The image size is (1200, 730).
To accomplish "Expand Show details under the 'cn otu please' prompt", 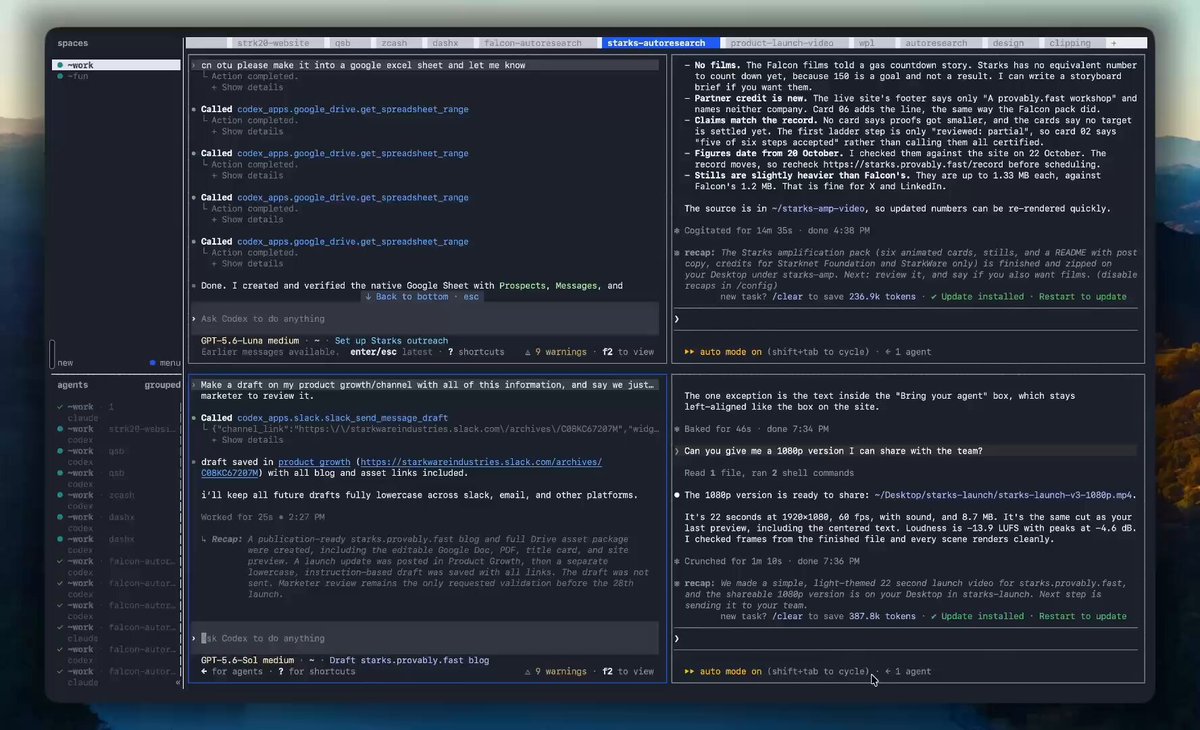I will pyautogui.click(x=246, y=88).
